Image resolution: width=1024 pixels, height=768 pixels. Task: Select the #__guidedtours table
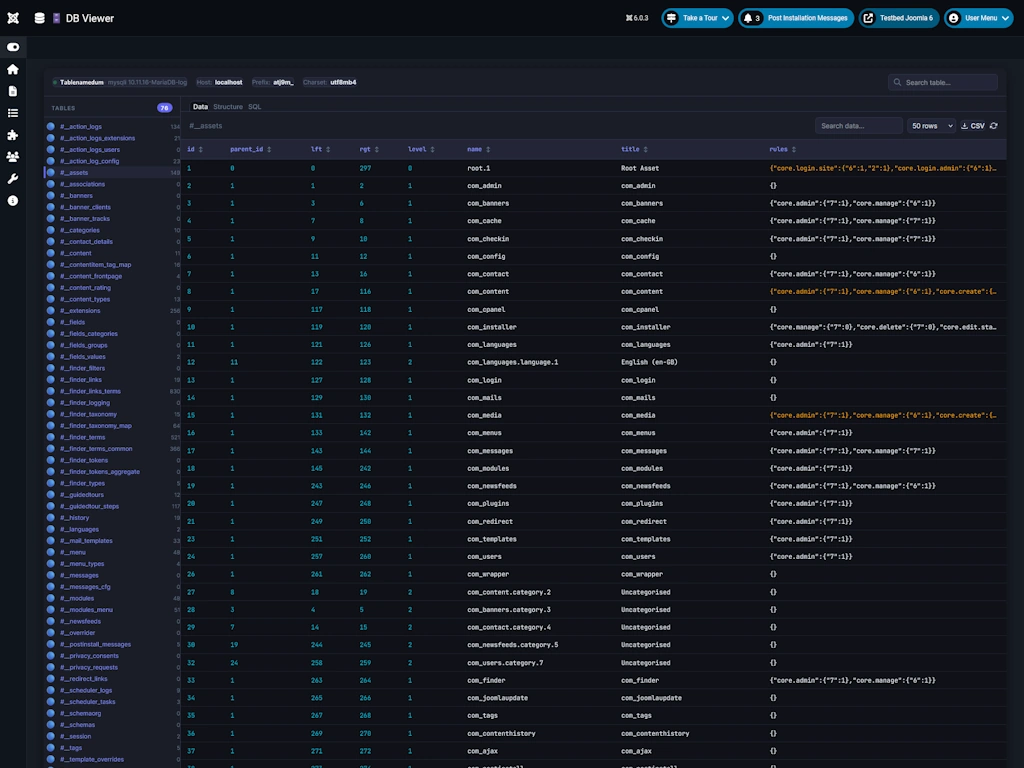point(112,495)
